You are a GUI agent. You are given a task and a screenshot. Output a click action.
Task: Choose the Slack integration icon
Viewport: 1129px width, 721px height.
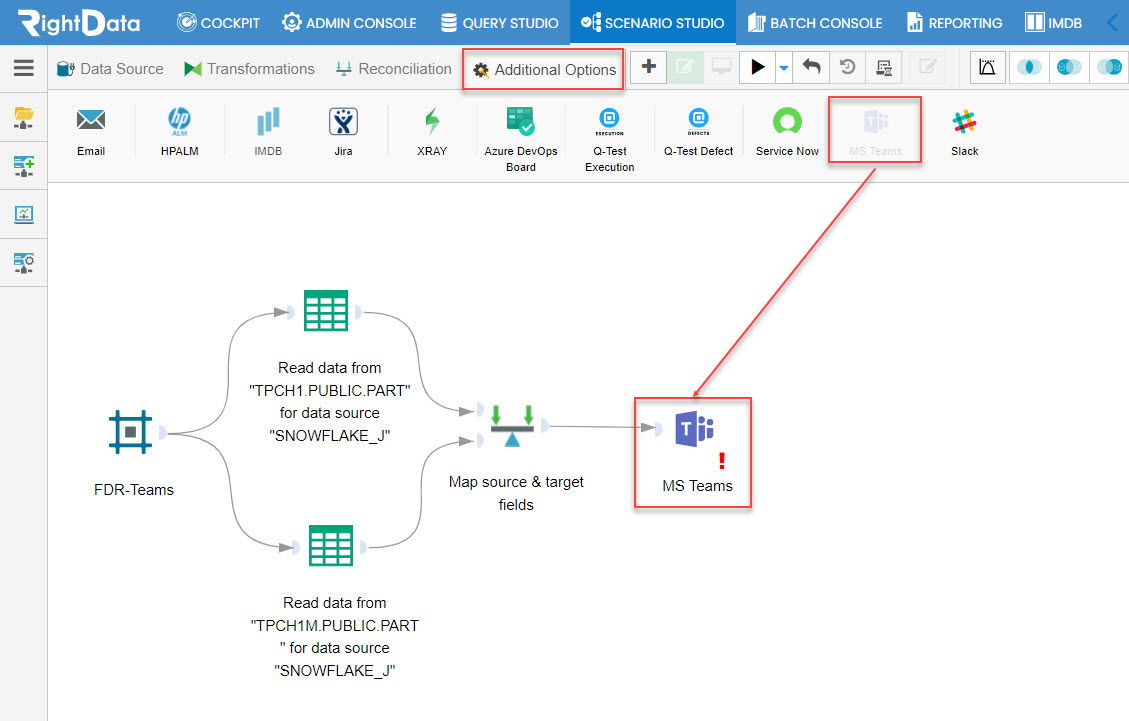pyautogui.click(x=964, y=131)
